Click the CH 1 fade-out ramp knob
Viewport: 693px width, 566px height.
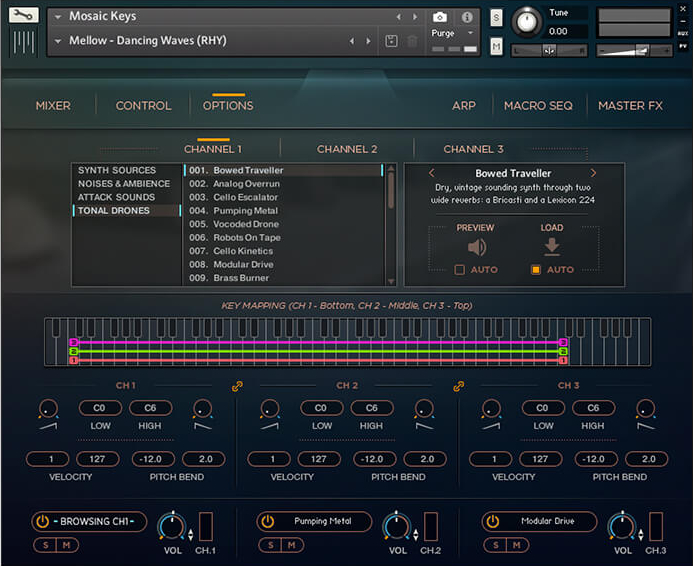pos(202,409)
